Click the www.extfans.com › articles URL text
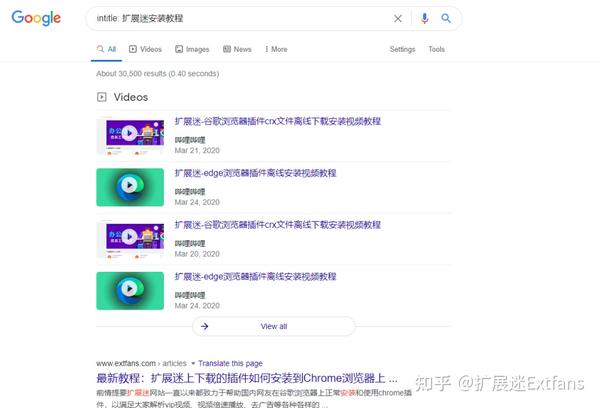 point(141,363)
